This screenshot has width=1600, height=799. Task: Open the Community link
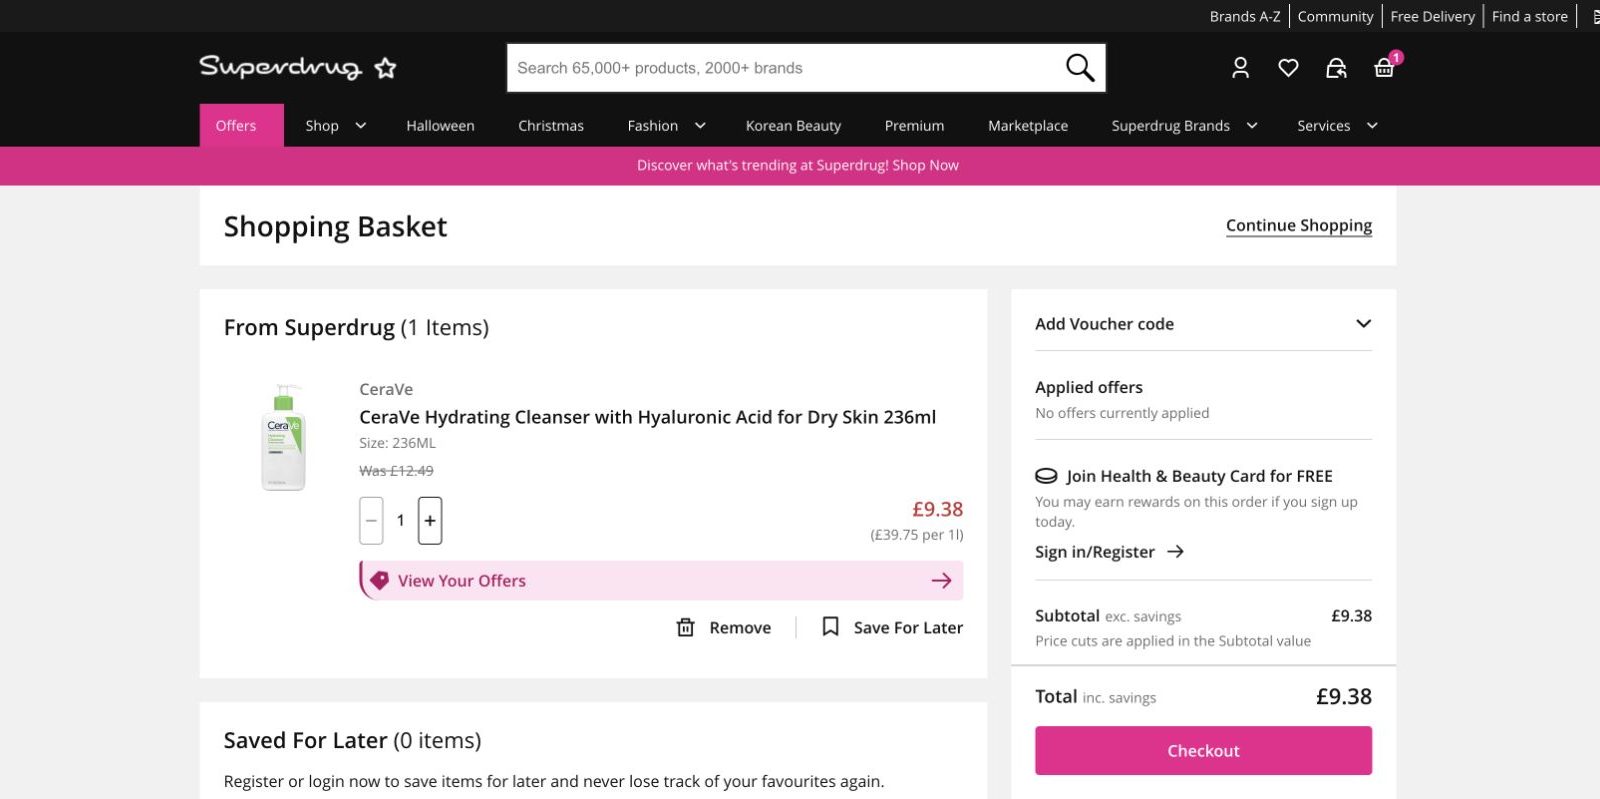click(x=1335, y=16)
